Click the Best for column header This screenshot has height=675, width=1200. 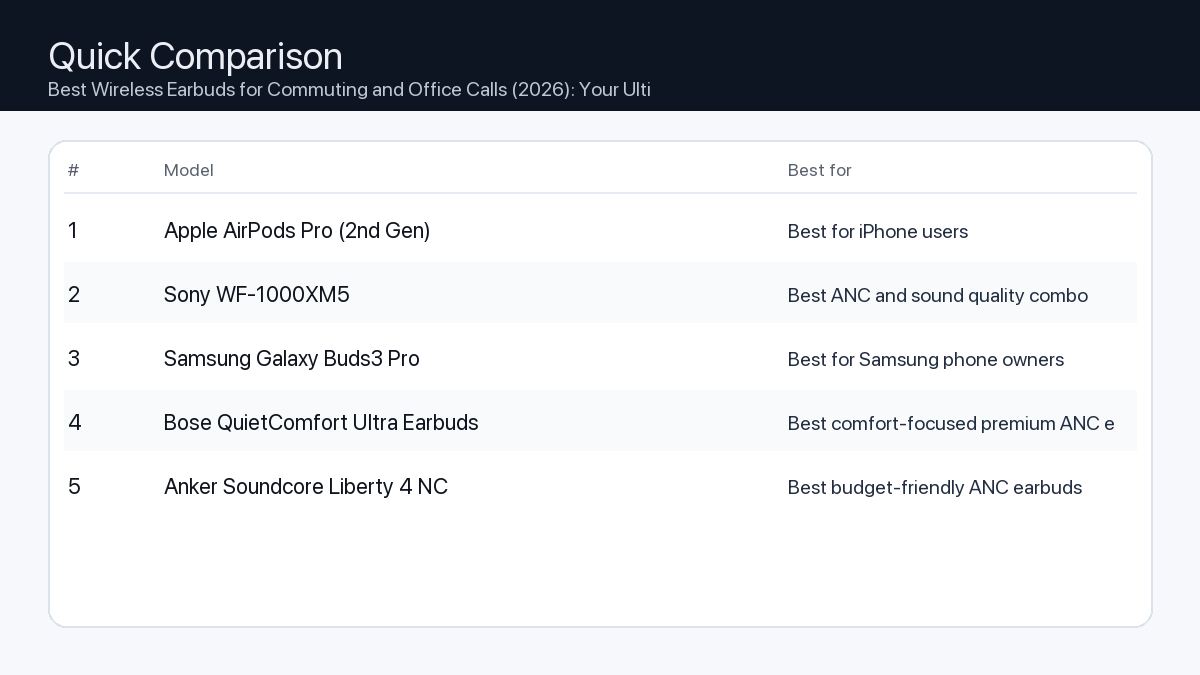(x=819, y=170)
